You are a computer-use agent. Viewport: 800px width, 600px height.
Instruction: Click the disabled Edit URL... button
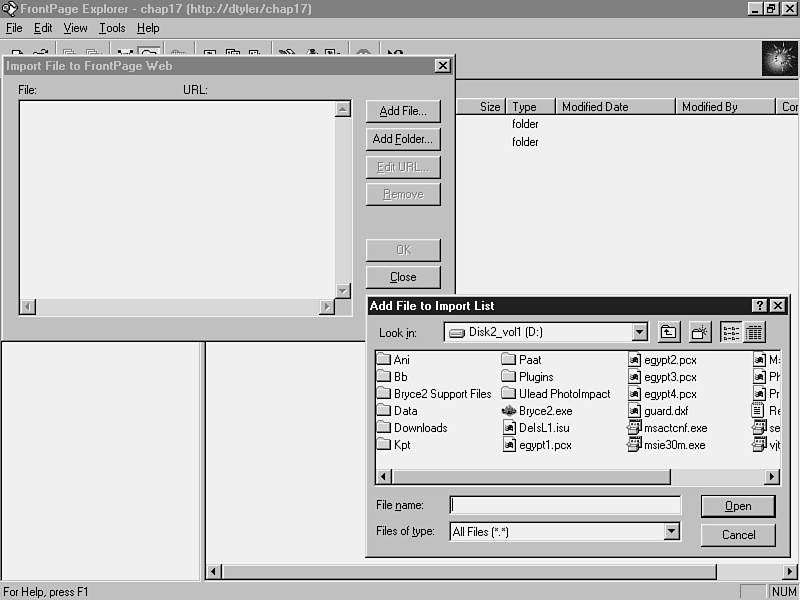click(403, 167)
